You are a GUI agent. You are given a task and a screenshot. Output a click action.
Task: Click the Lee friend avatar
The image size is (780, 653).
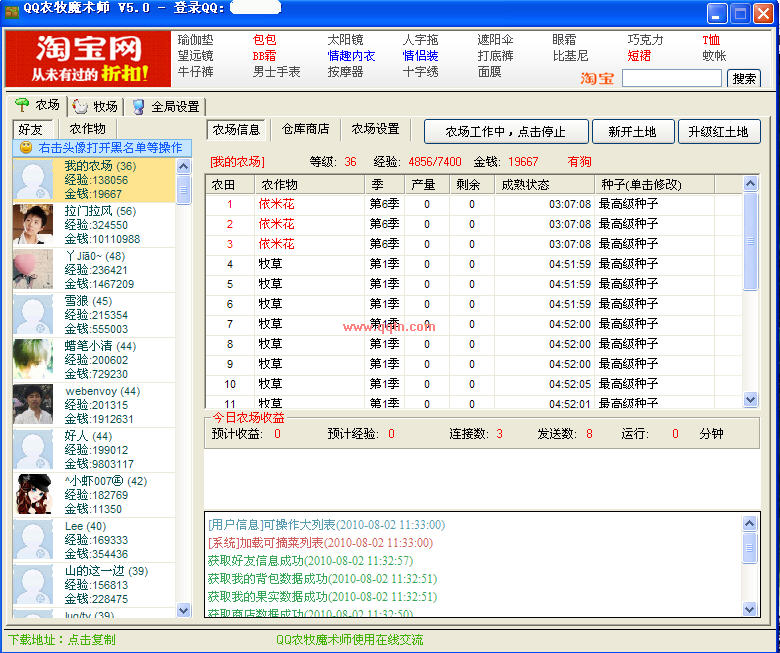tap(33, 540)
